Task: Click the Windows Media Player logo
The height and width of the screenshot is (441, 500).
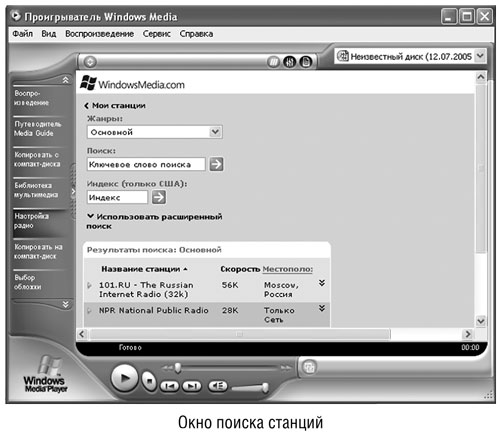Action: click(45, 374)
